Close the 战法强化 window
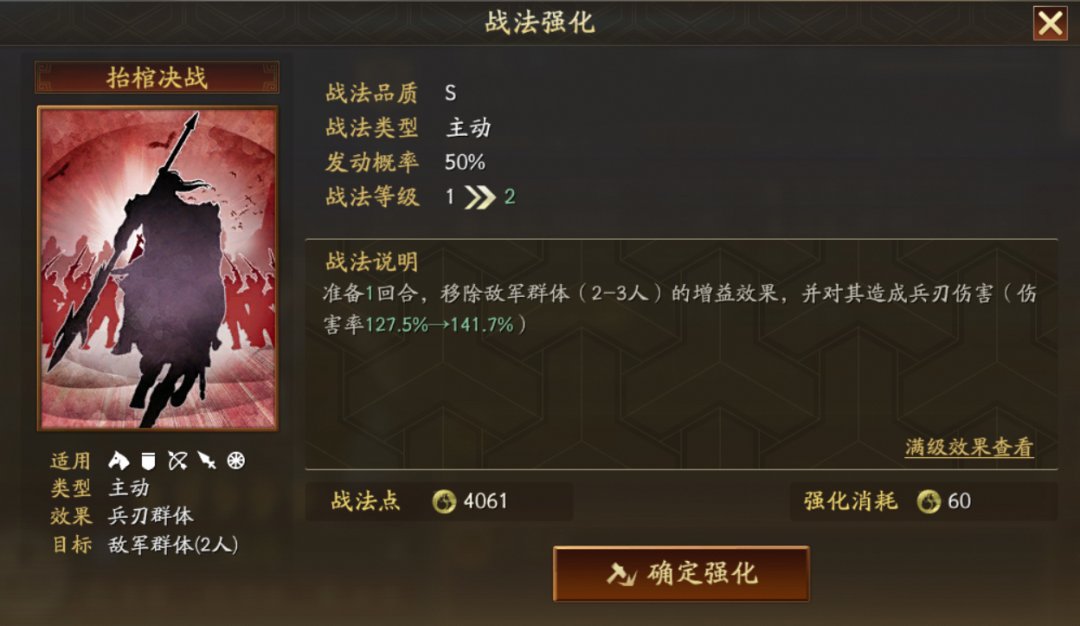Viewport: 1080px width, 626px height. [x=1050, y=23]
